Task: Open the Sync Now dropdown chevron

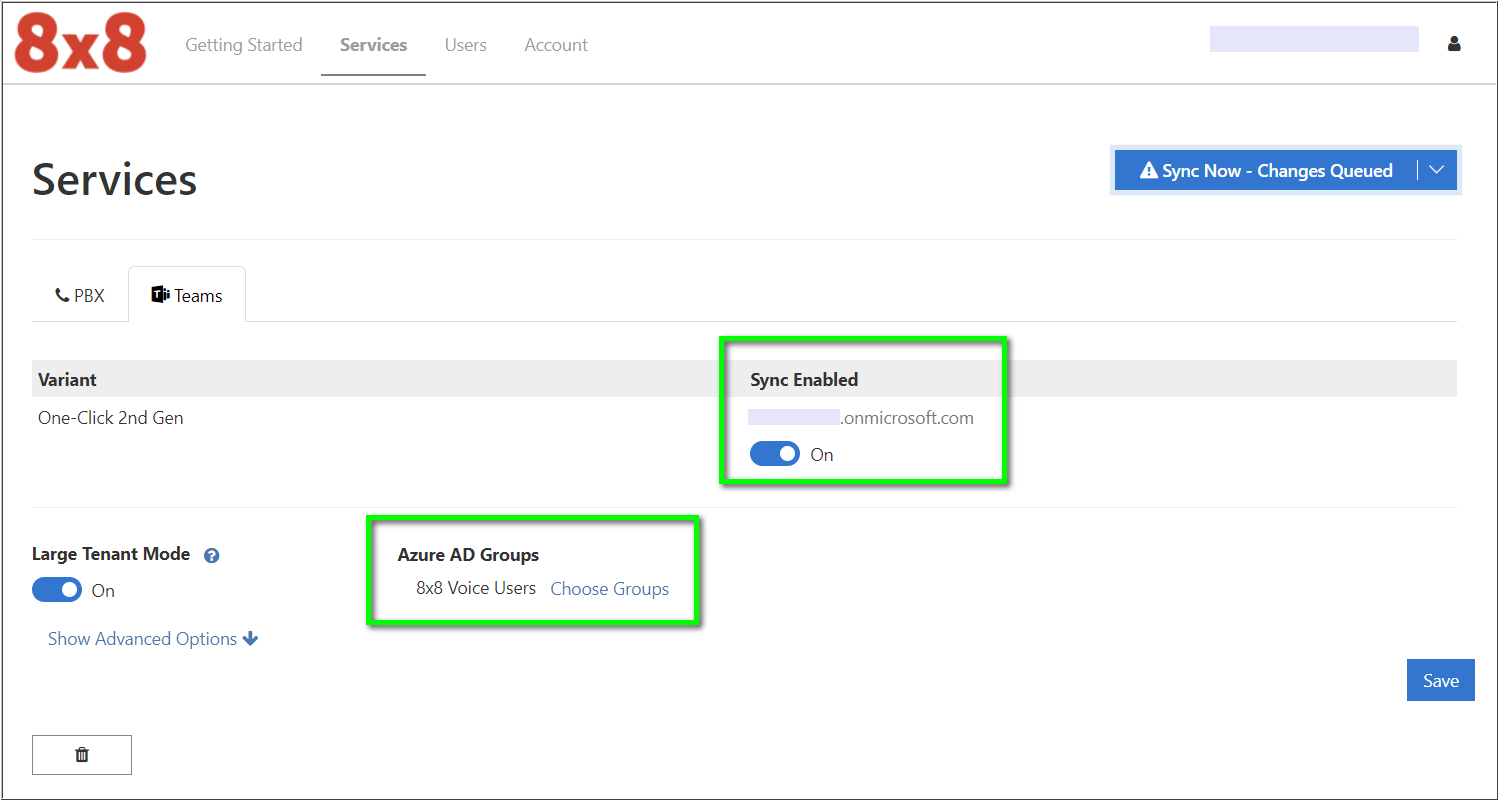Action: coord(1437,170)
